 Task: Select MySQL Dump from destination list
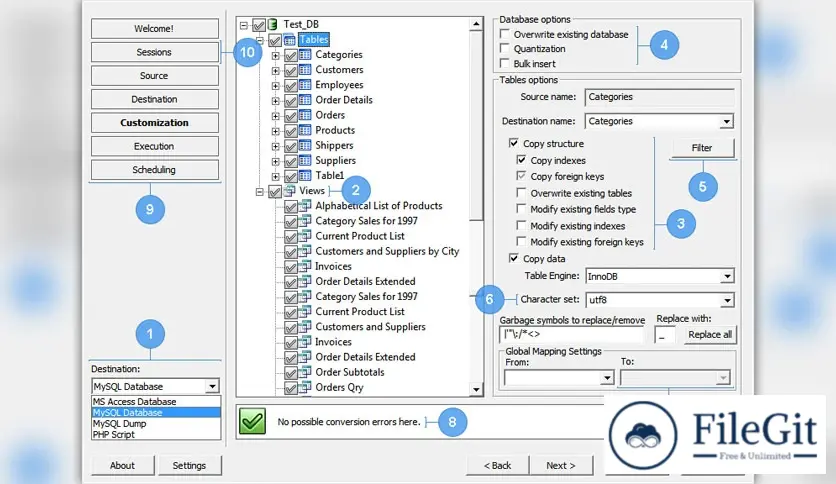[156, 424]
